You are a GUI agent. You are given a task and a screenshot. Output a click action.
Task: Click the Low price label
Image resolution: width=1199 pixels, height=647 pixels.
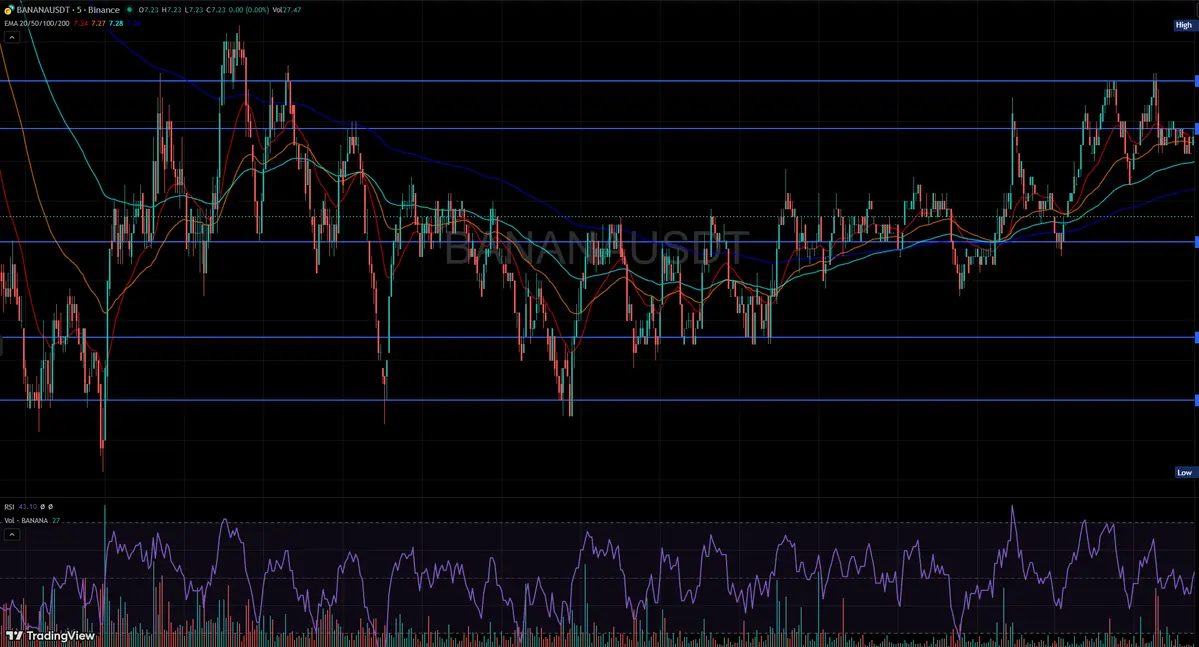(x=1184, y=473)
